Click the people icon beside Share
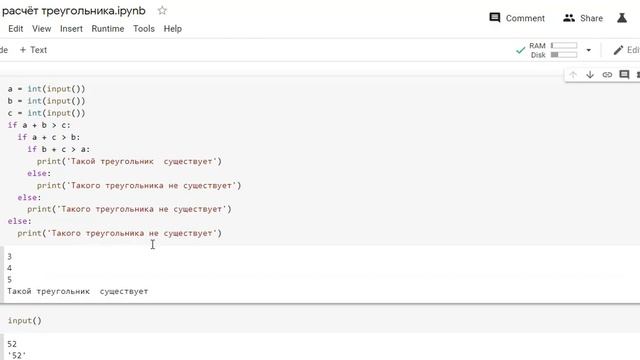The image size is (640, 360). 569,18
